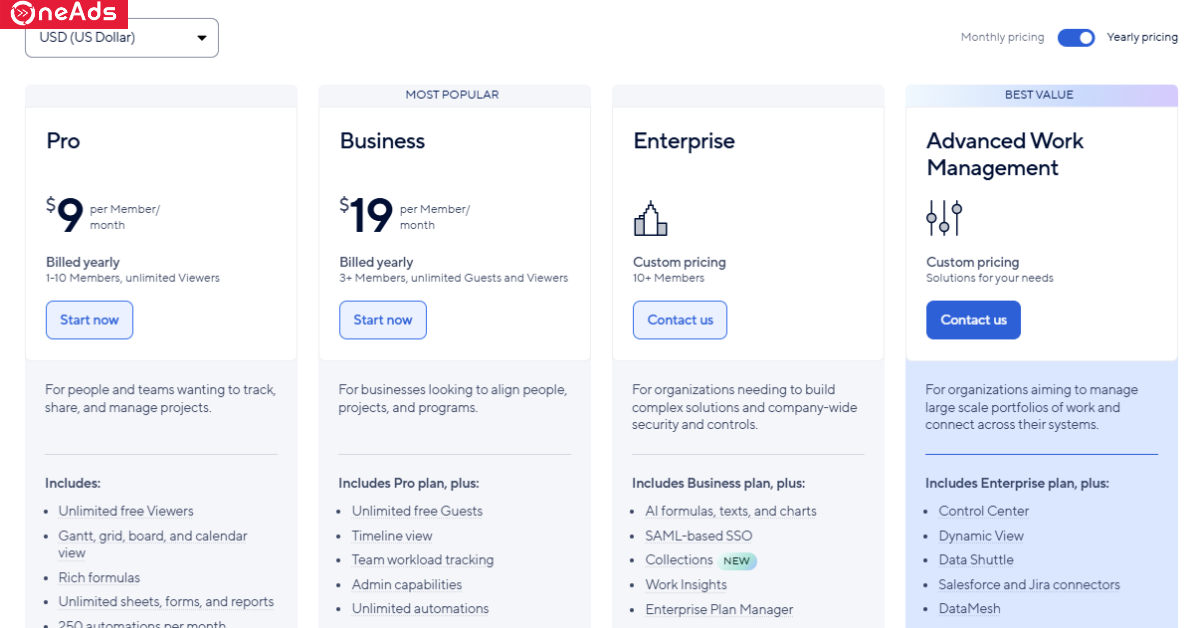Screen dimensions: 1200x628
Task: Select the Monthly pricing label
Action: pos(1002,37)
